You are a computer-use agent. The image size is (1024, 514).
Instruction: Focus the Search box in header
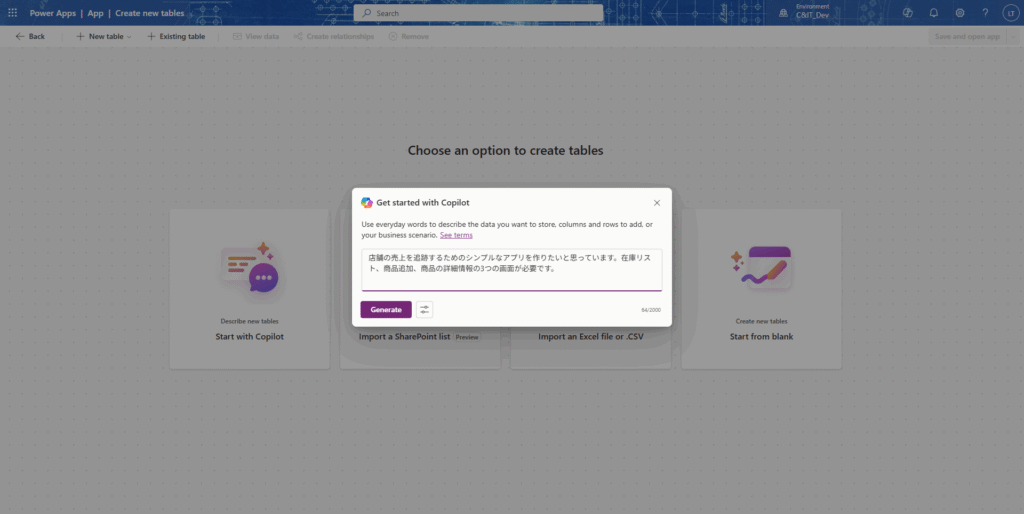click(x=478, y=13)
